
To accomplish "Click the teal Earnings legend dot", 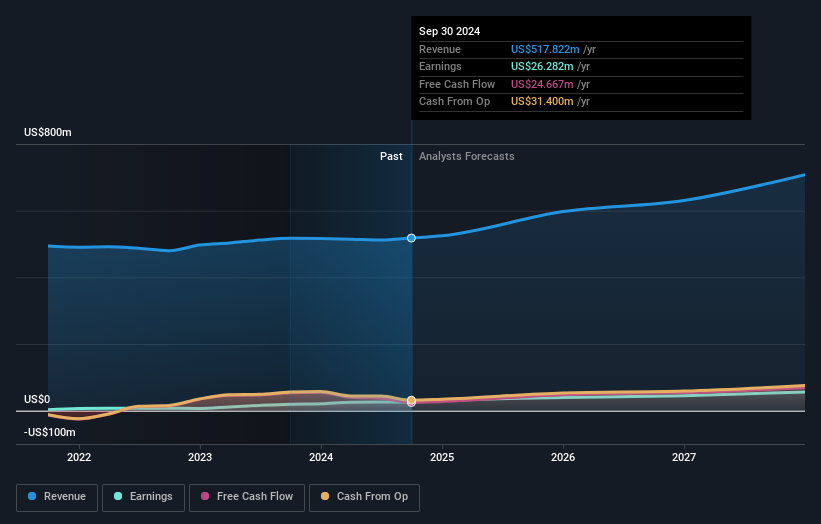I will pos(118,496).
